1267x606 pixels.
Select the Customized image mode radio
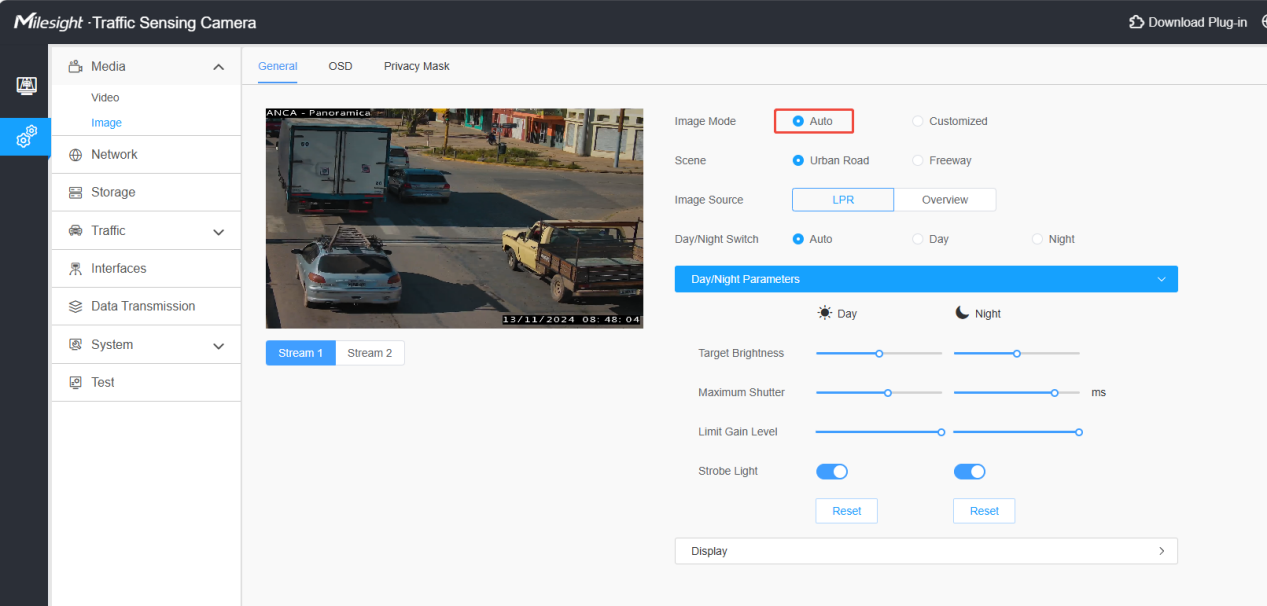[x=917, y=121]
